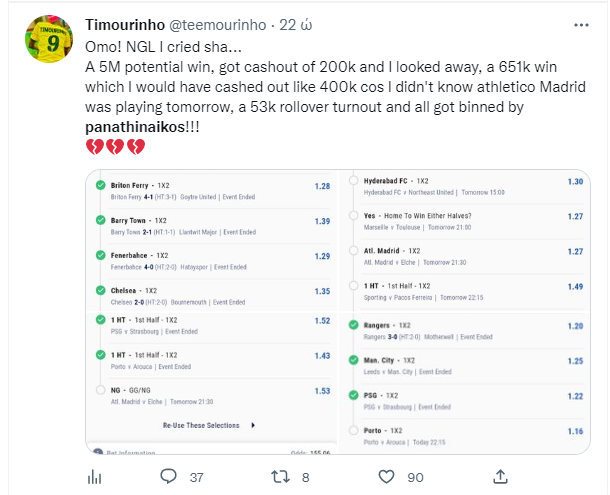Expand the Re-Use These Selections arrow
The height and width of the screenshot is (495, 610).
(253, 425)
